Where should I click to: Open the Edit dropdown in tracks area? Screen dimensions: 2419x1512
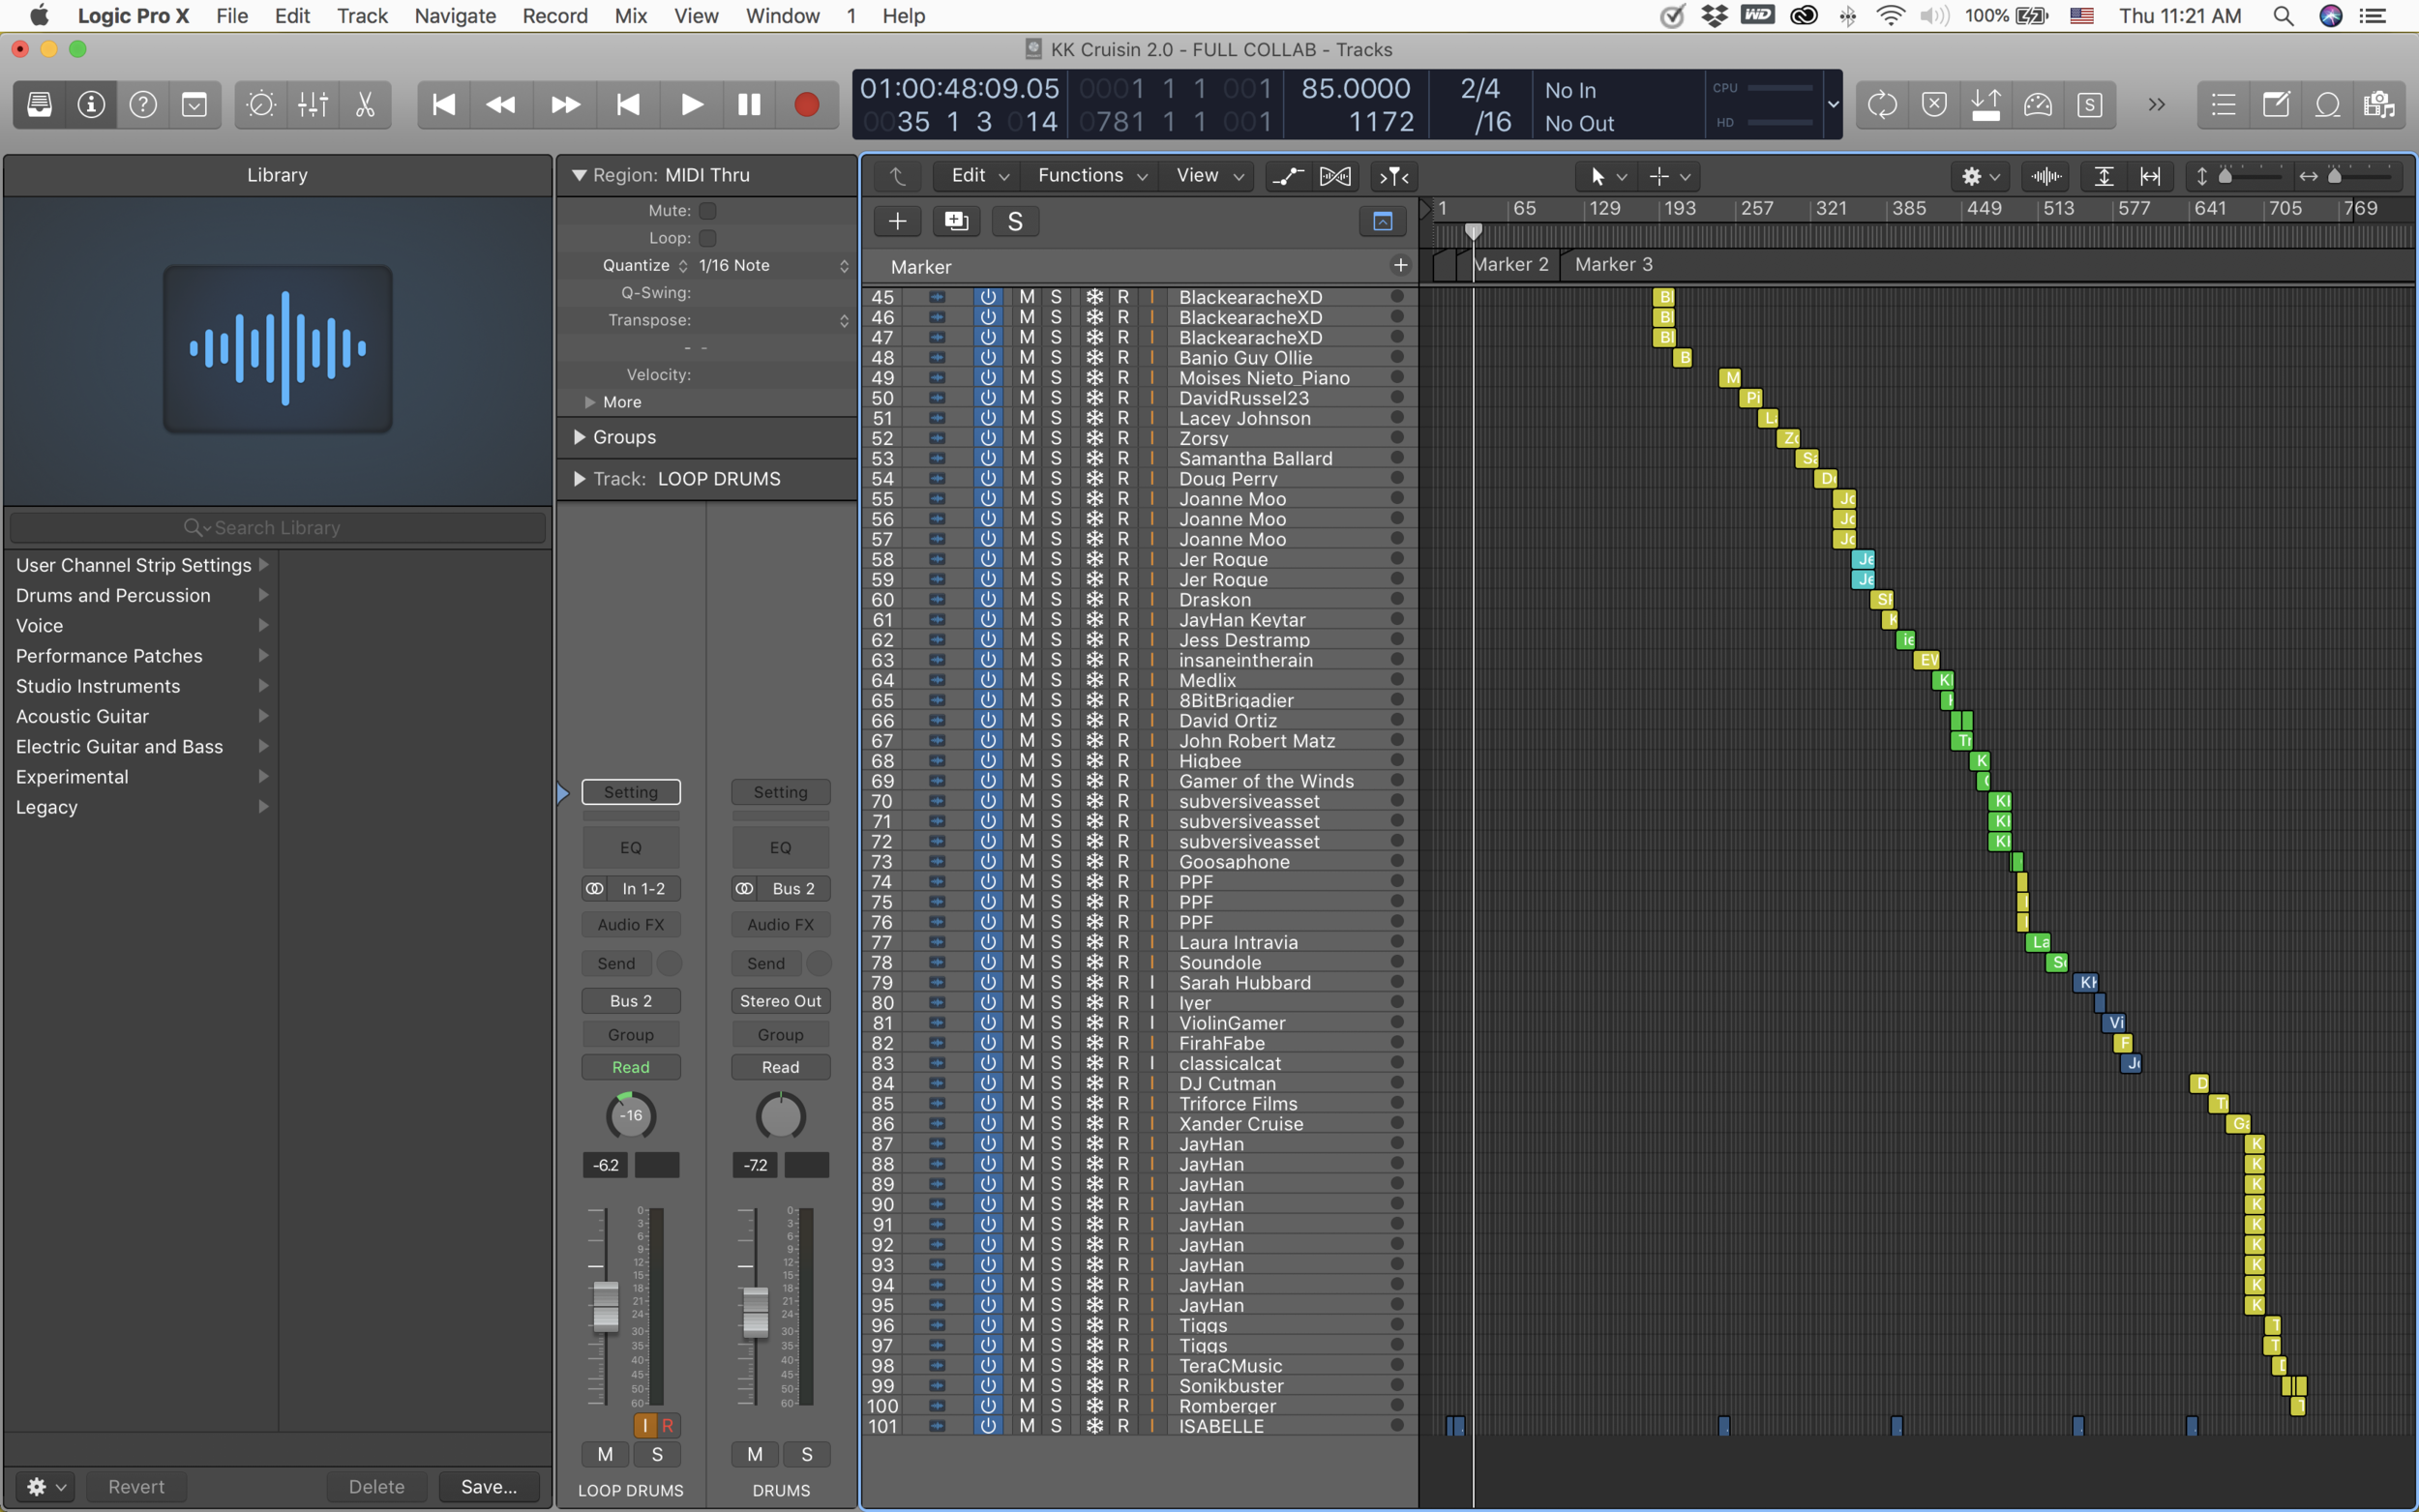(978, 176)
